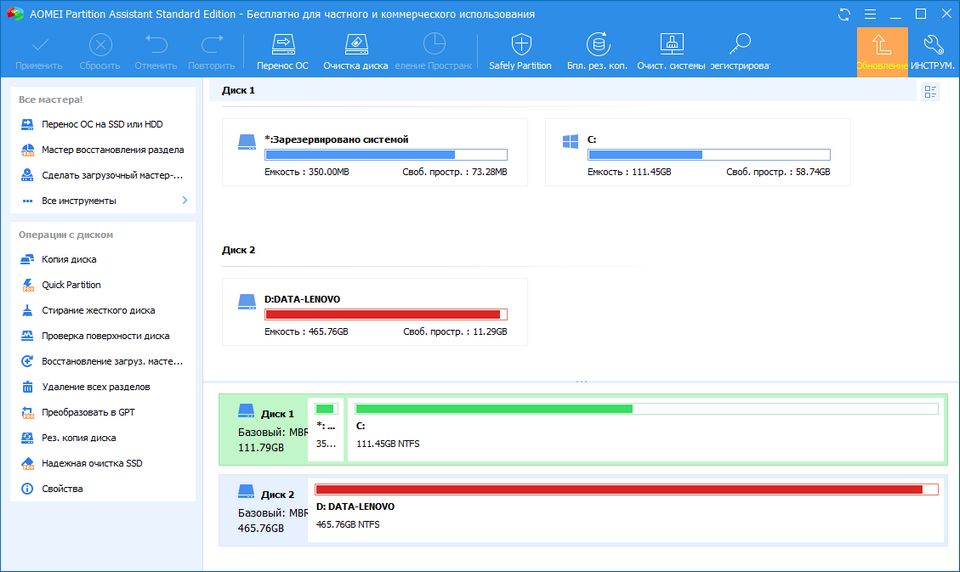Click the Диск 1 heading in upper pane

click(x=238, y=91)
